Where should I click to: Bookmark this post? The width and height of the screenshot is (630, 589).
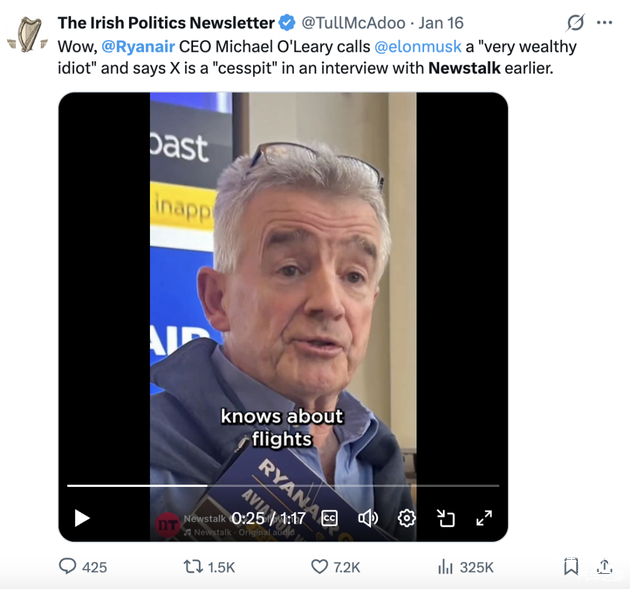[x=571, y=566]
